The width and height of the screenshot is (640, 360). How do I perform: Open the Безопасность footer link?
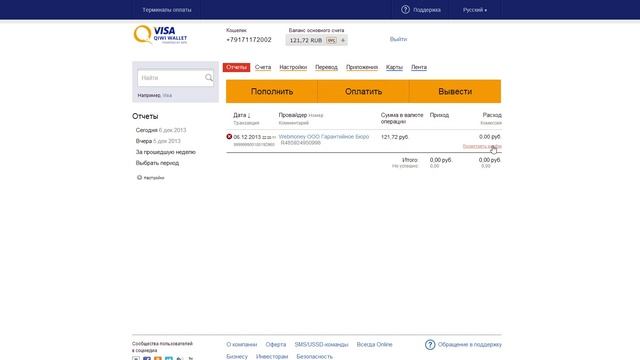[x=314, y=356]
